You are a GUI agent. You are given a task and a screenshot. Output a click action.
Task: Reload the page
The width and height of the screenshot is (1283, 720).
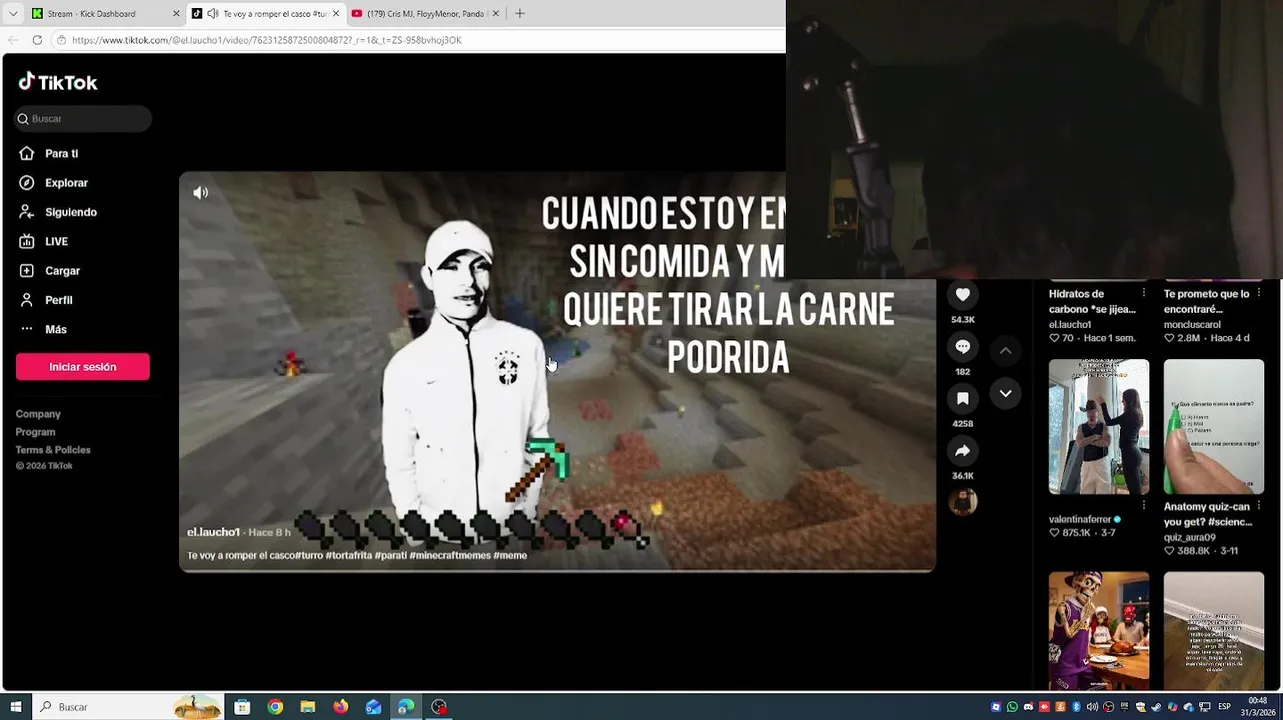coord(37,40)
